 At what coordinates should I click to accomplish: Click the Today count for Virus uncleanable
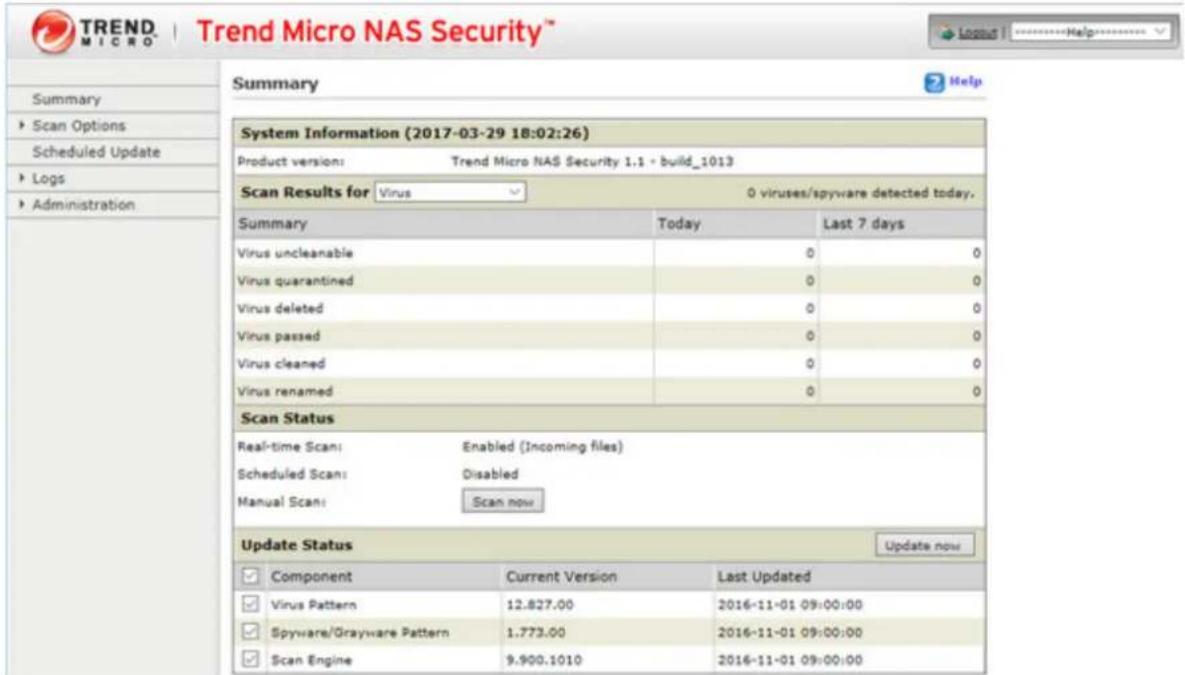[809, 253]
